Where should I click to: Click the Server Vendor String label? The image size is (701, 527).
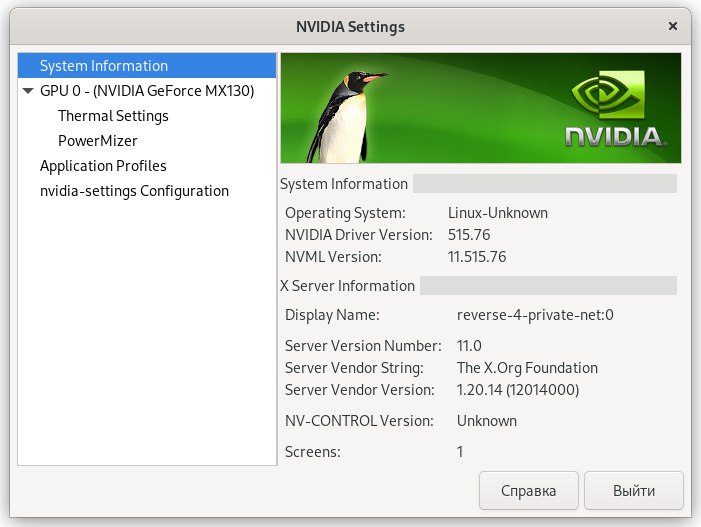coord(354,367)
